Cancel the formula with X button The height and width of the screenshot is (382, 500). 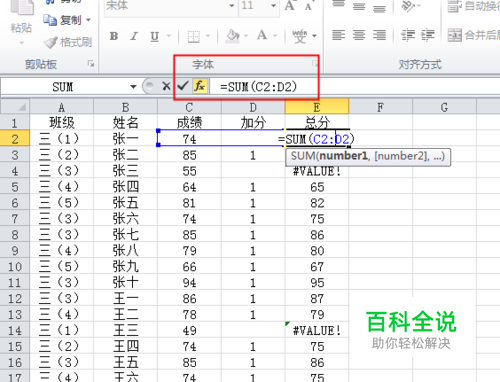coord(166,87)
